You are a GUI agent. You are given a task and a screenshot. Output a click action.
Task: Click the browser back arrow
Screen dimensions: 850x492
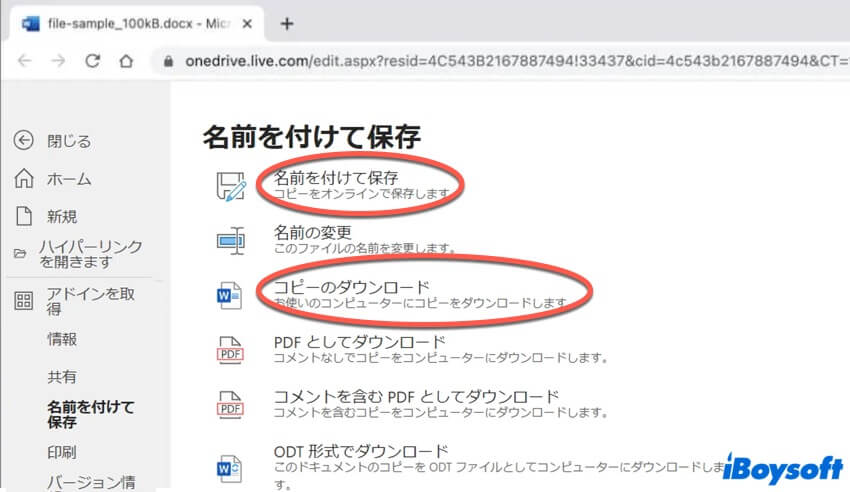tap(25, 61)
